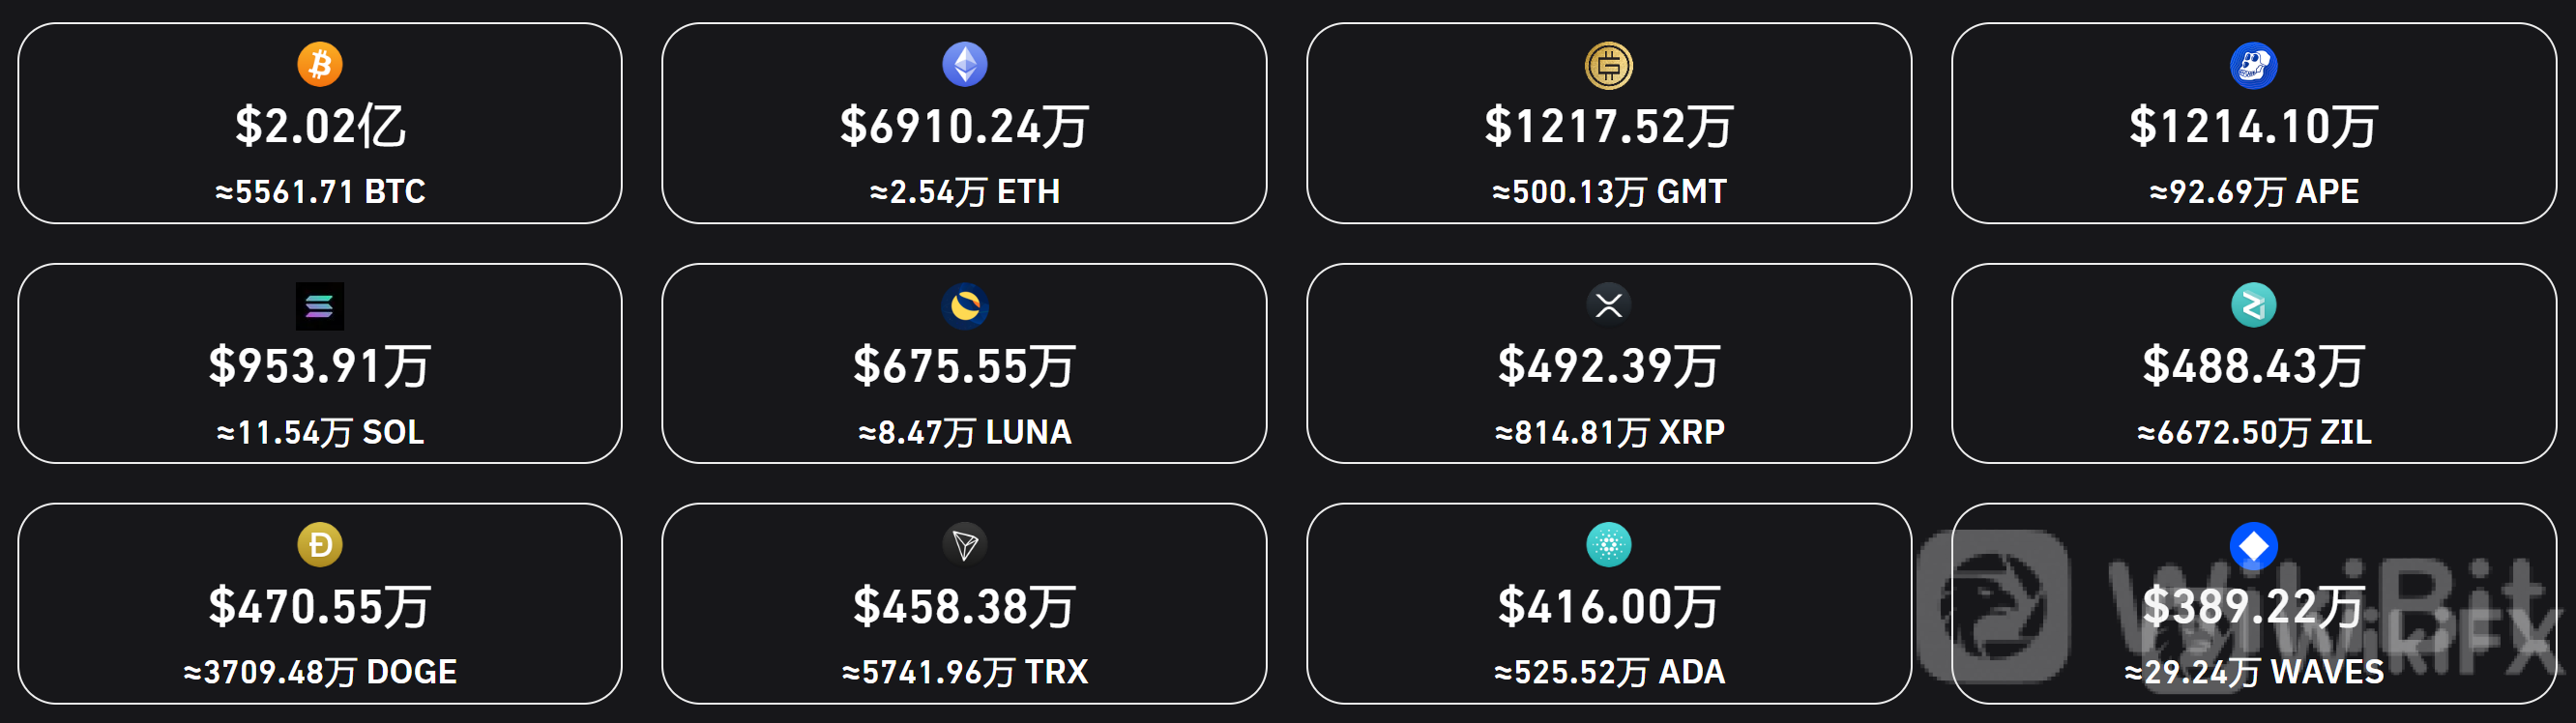The height and width of the screenshot is (723, 2576).
Task: Select the ≈500.13万 GMT text
Action: tap(1609, 192)
